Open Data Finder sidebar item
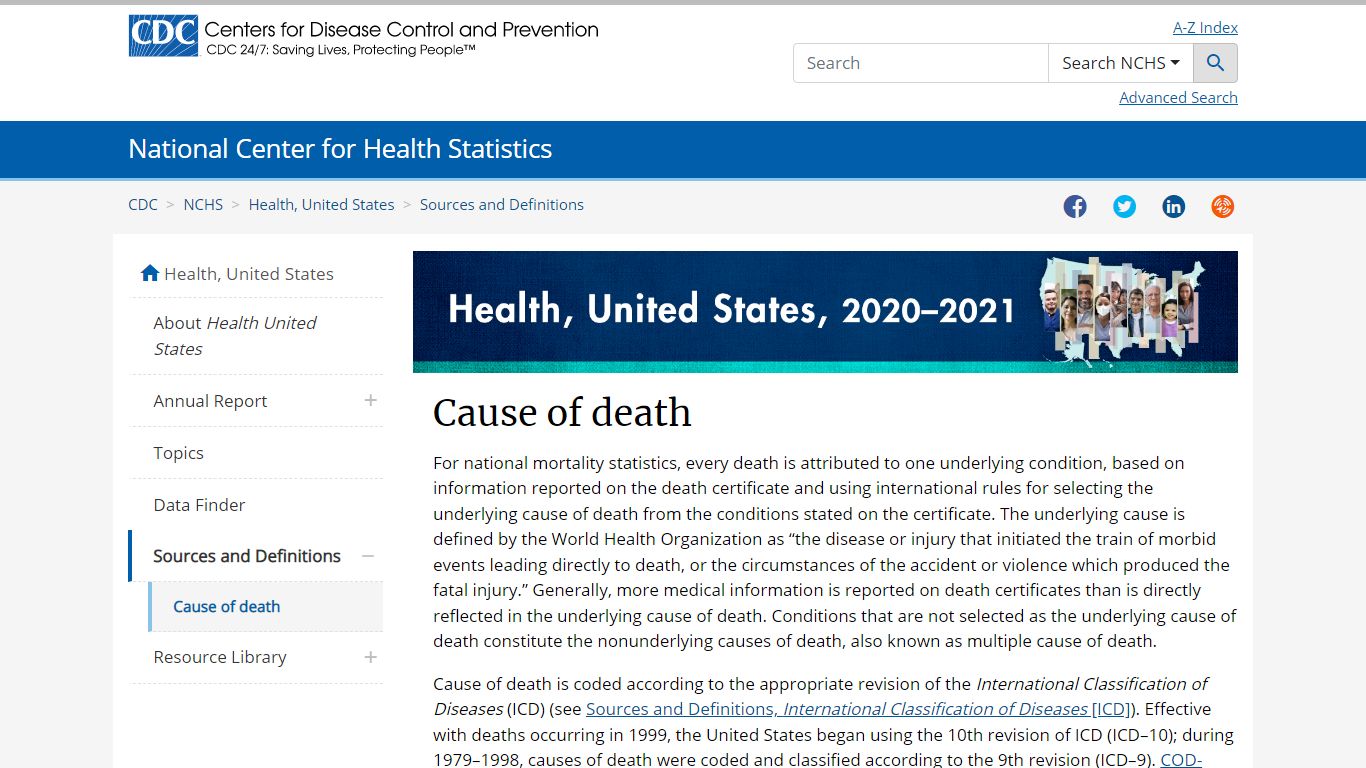Screen dimensions: 1366x768 (x=256, y=505)
